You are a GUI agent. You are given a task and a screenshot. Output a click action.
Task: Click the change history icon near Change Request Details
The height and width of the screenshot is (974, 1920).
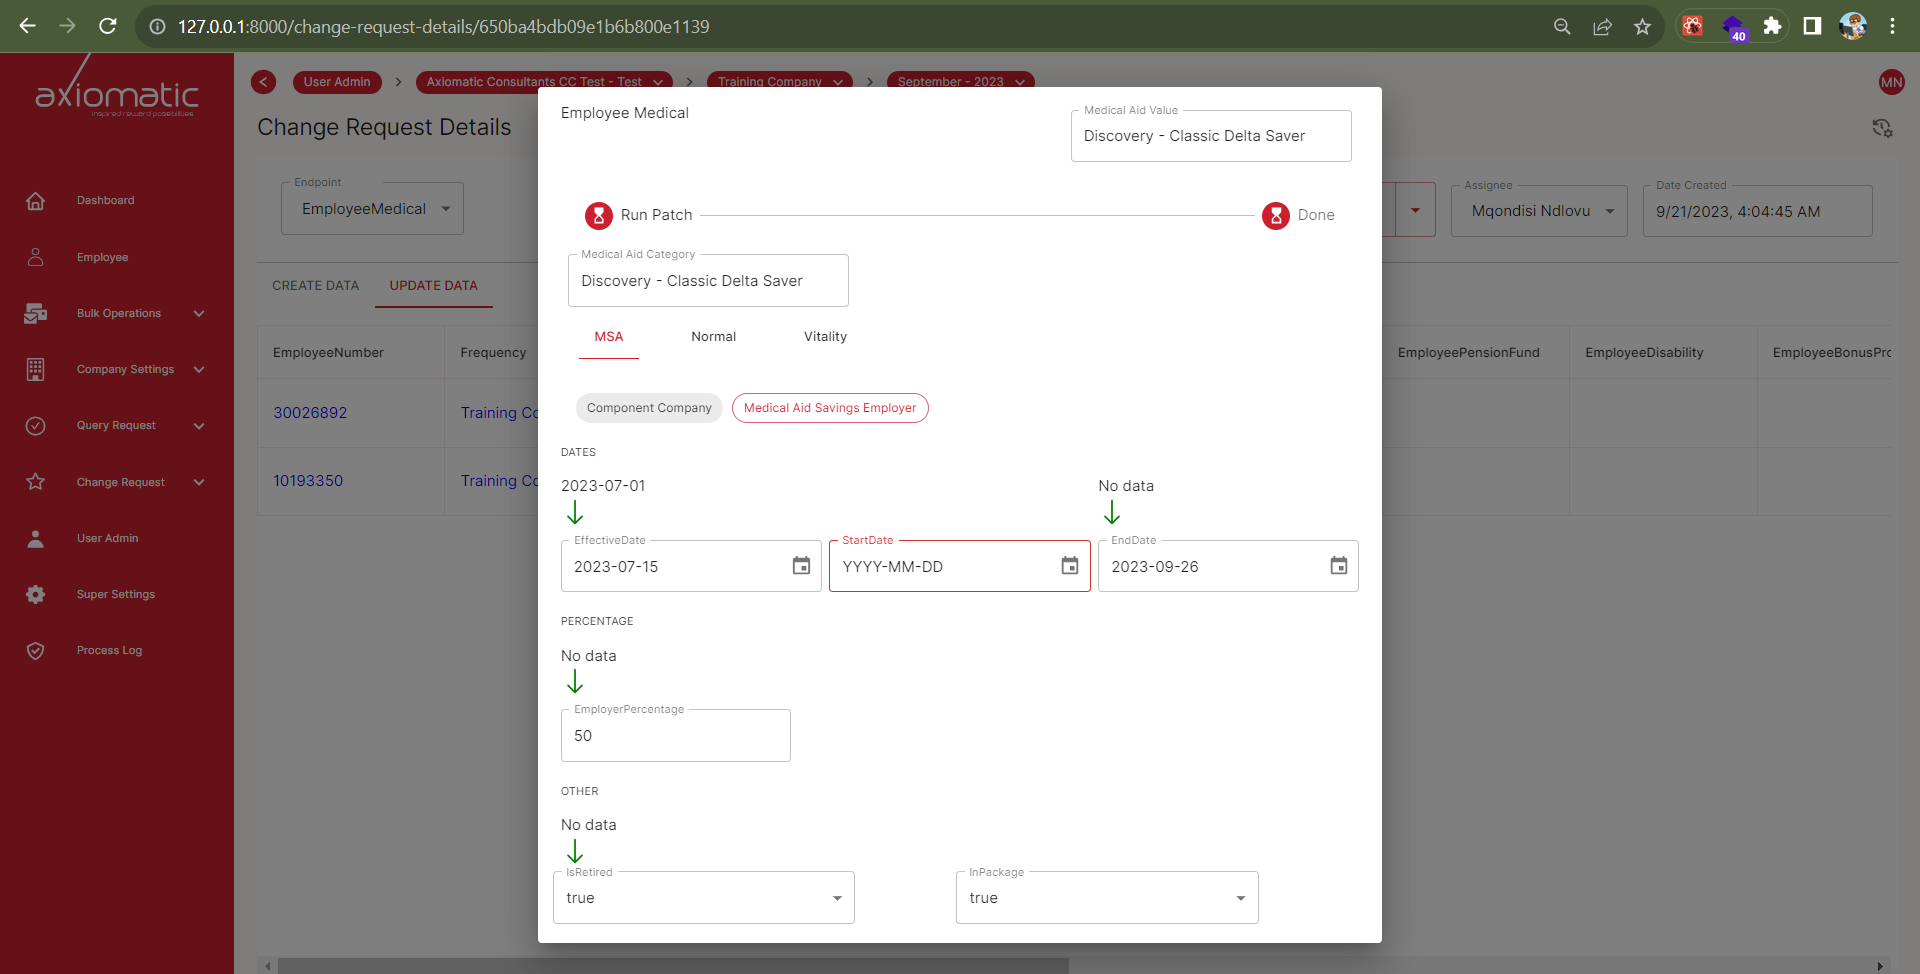click(1883, 128)
